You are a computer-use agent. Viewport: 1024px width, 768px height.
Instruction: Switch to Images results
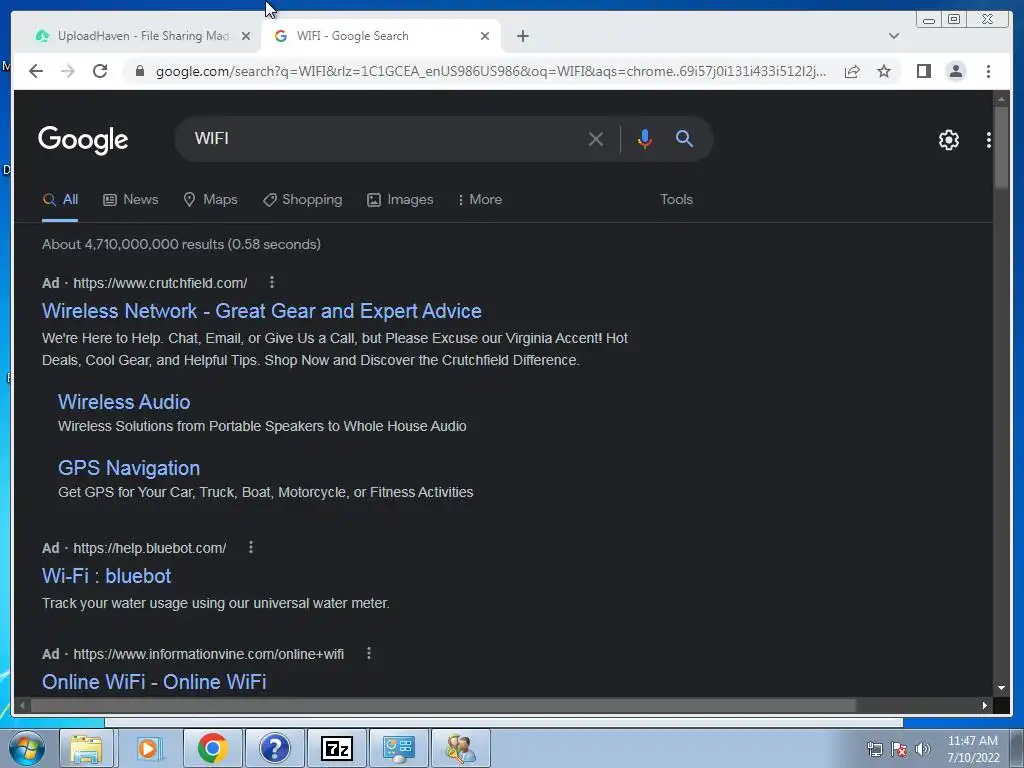tap(400, 200)
